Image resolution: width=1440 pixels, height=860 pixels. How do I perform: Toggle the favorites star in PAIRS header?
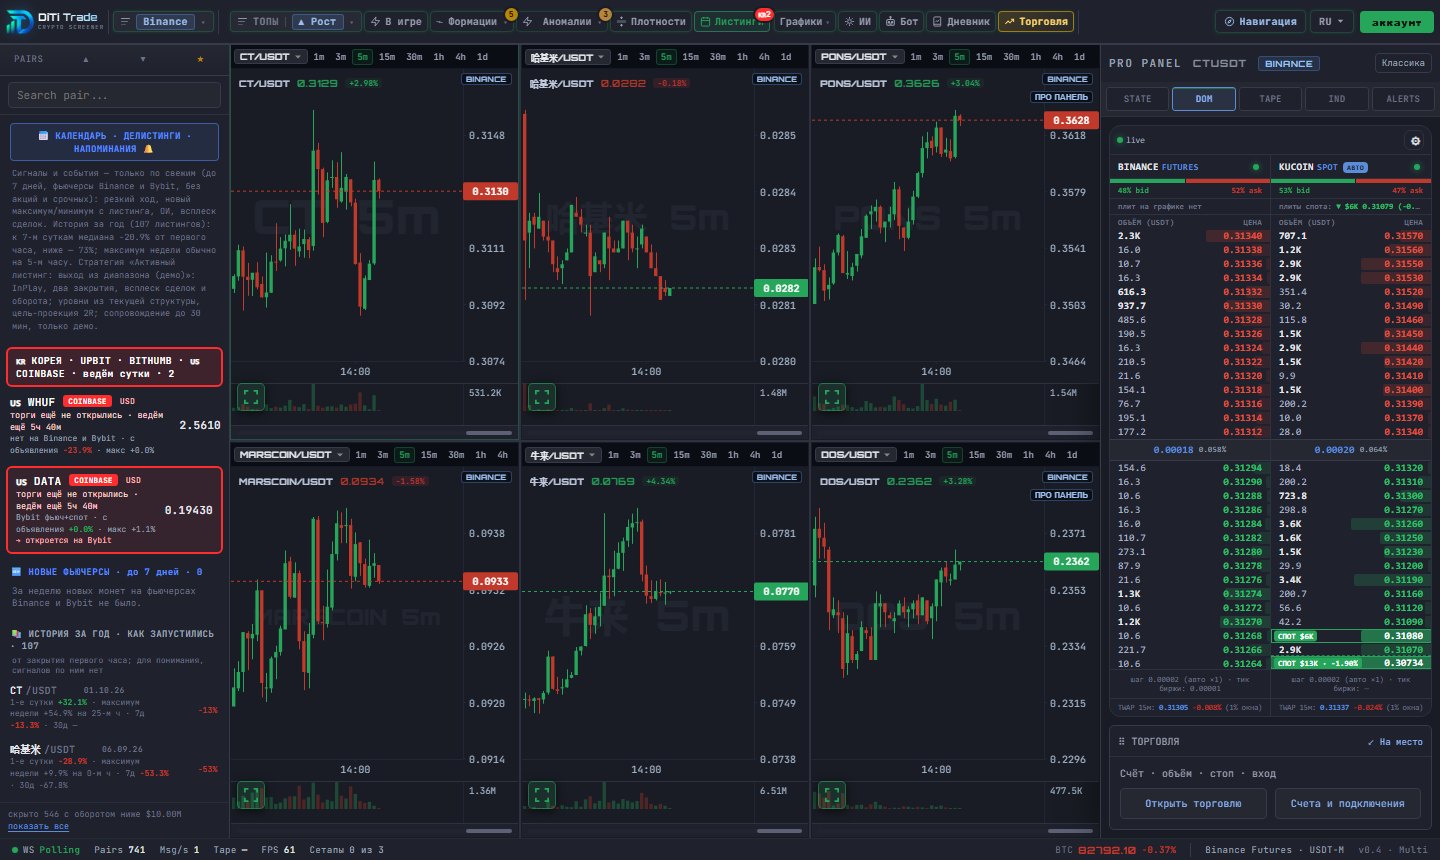[200, 59]
